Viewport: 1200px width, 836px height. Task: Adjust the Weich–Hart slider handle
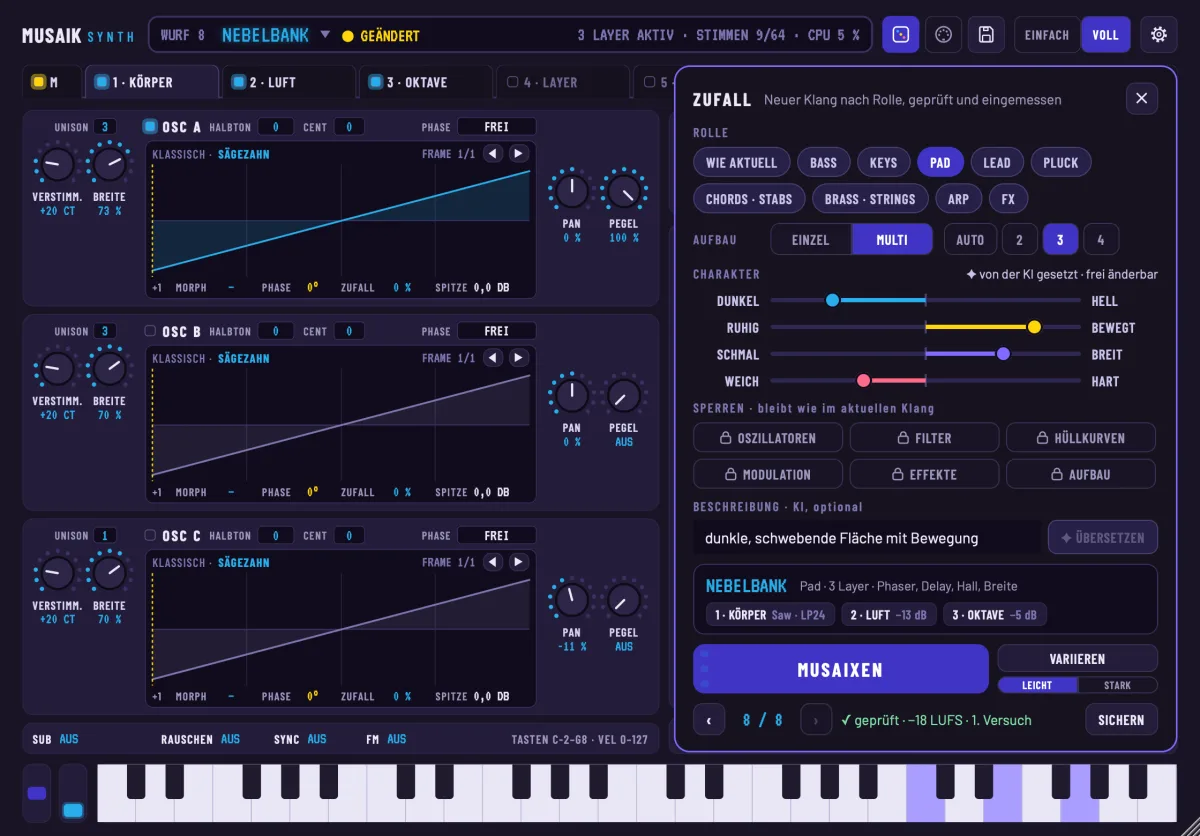pyautogui.click(x=863, y=381)
